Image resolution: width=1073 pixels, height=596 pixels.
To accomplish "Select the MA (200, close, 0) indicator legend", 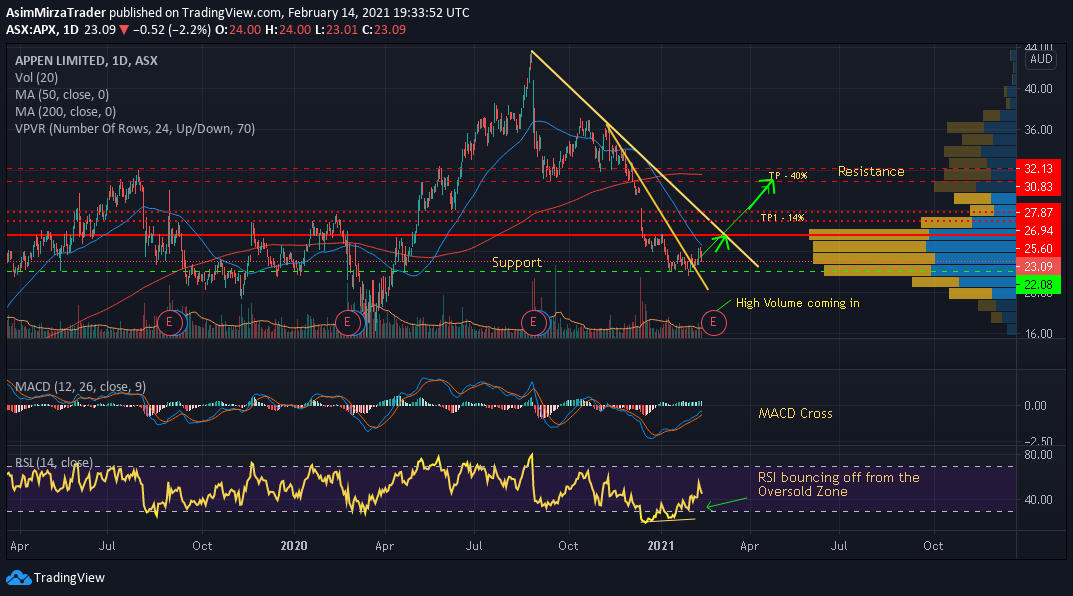I will coord(65,112).
